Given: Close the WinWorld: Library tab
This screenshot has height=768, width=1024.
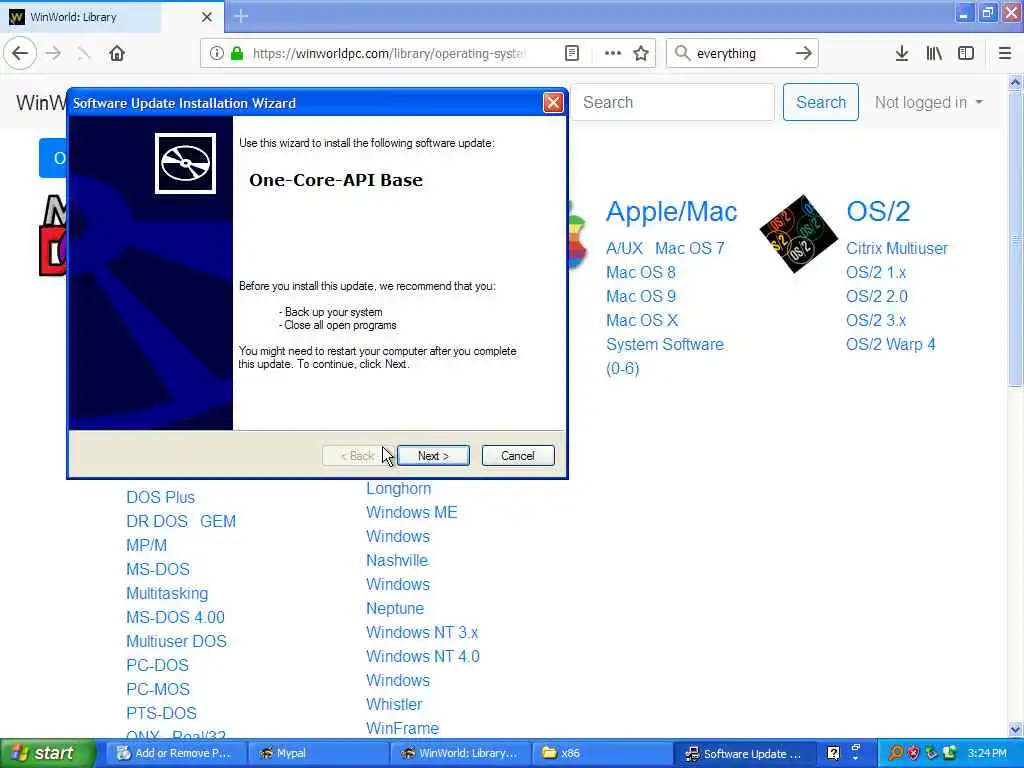Looking at the screenshot, I should pos(206,17).
